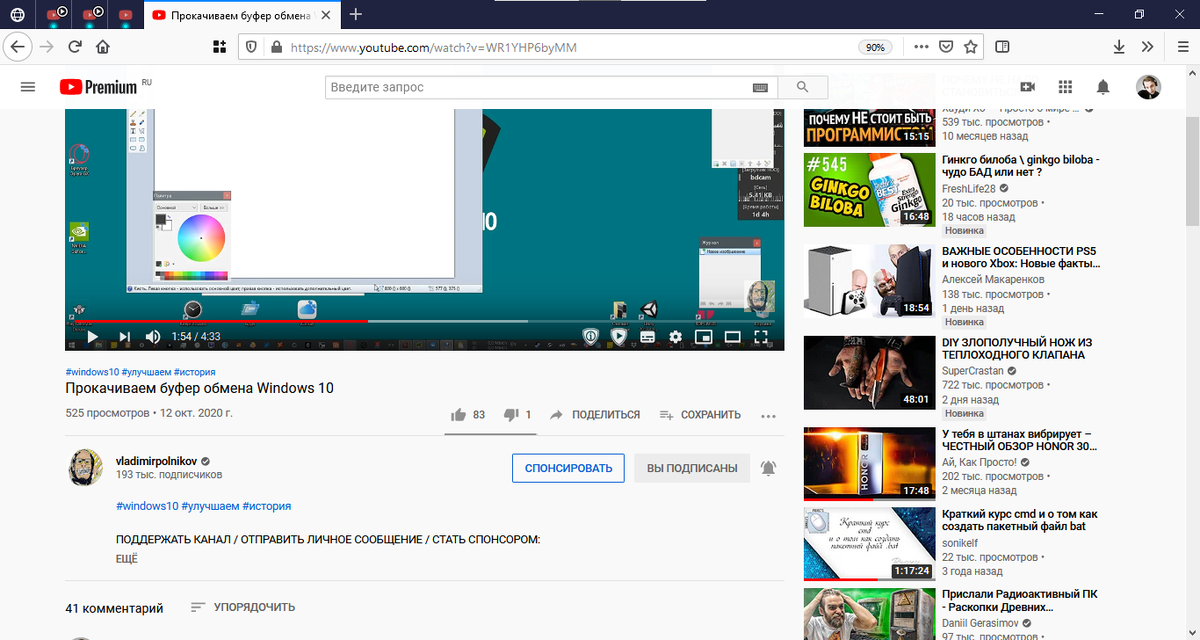This screenshot has height=640, width=1200.
Task: Click ПОДЕЛИТЬСЯ share button
Action: pos(594,414)
